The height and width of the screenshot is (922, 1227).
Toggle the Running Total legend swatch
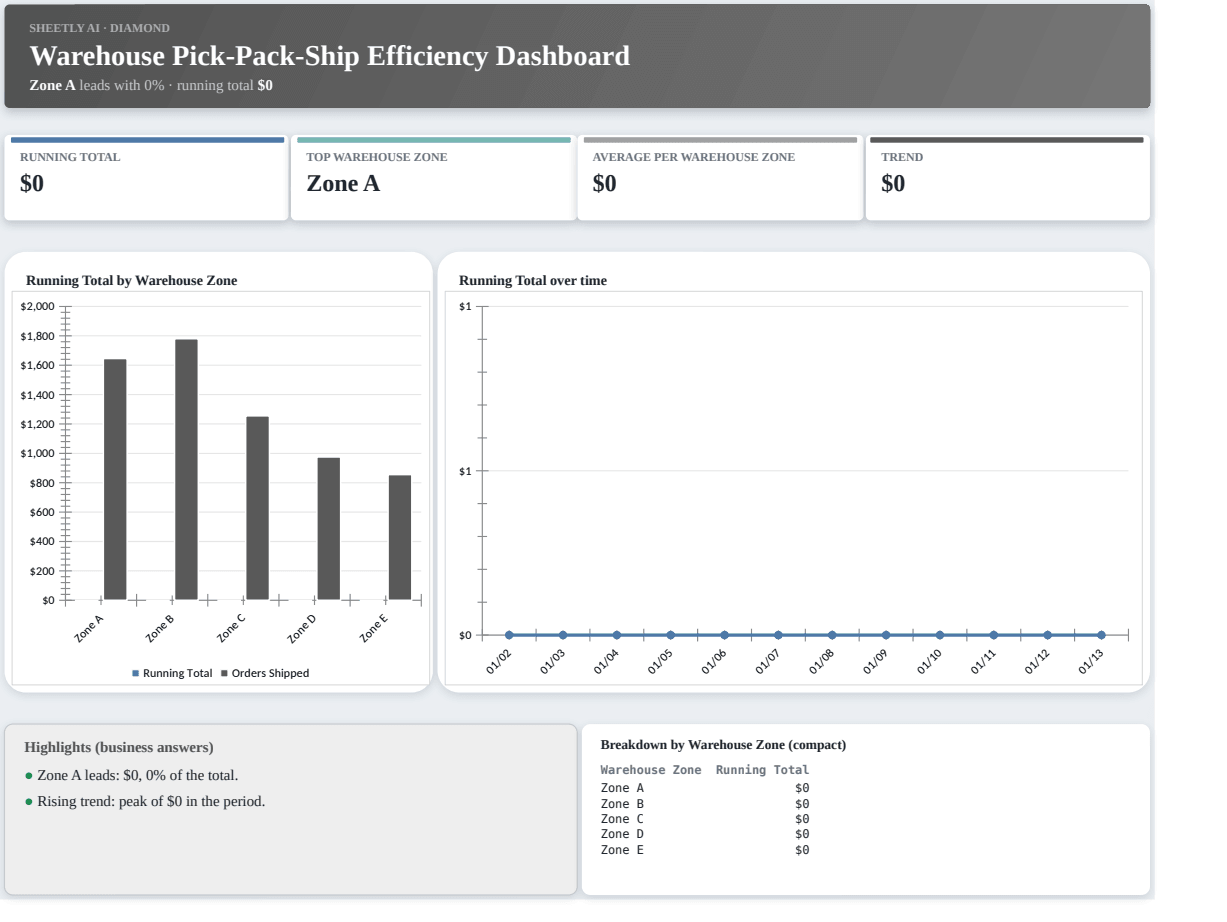click(136, 673)
